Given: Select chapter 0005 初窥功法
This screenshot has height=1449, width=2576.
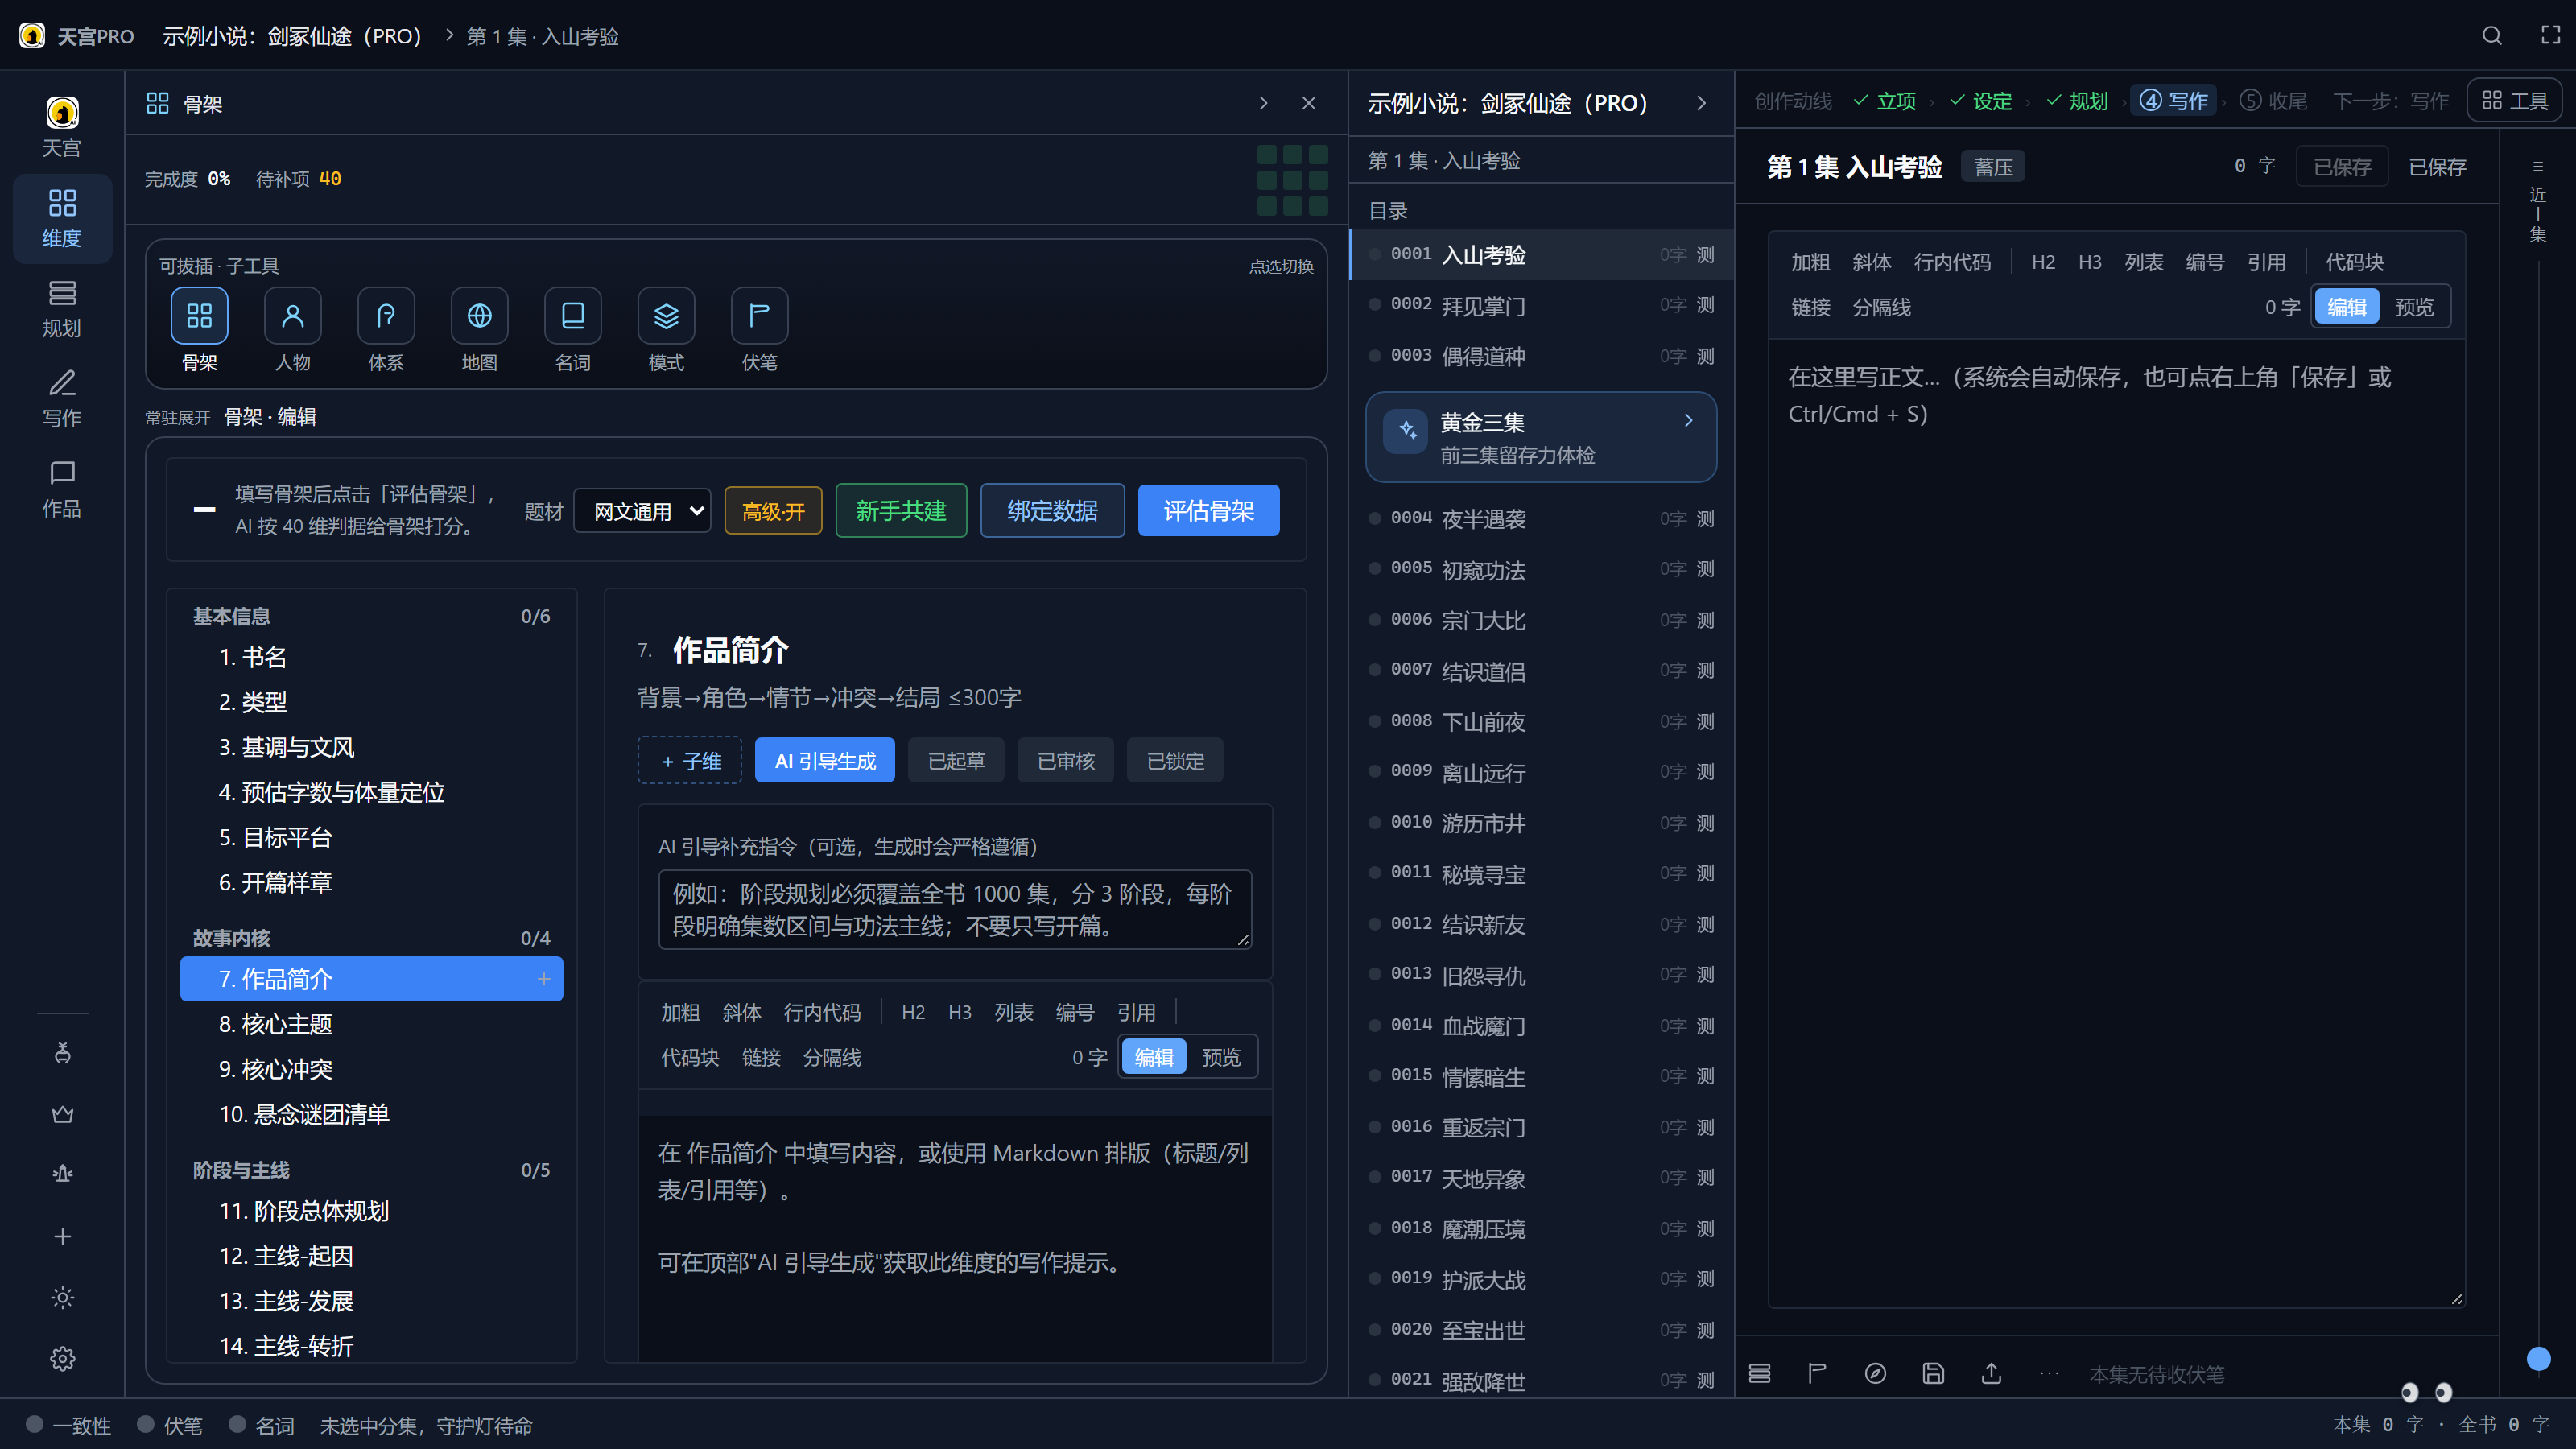Looking at the screenshot, I should click(x=1542, y=569).
